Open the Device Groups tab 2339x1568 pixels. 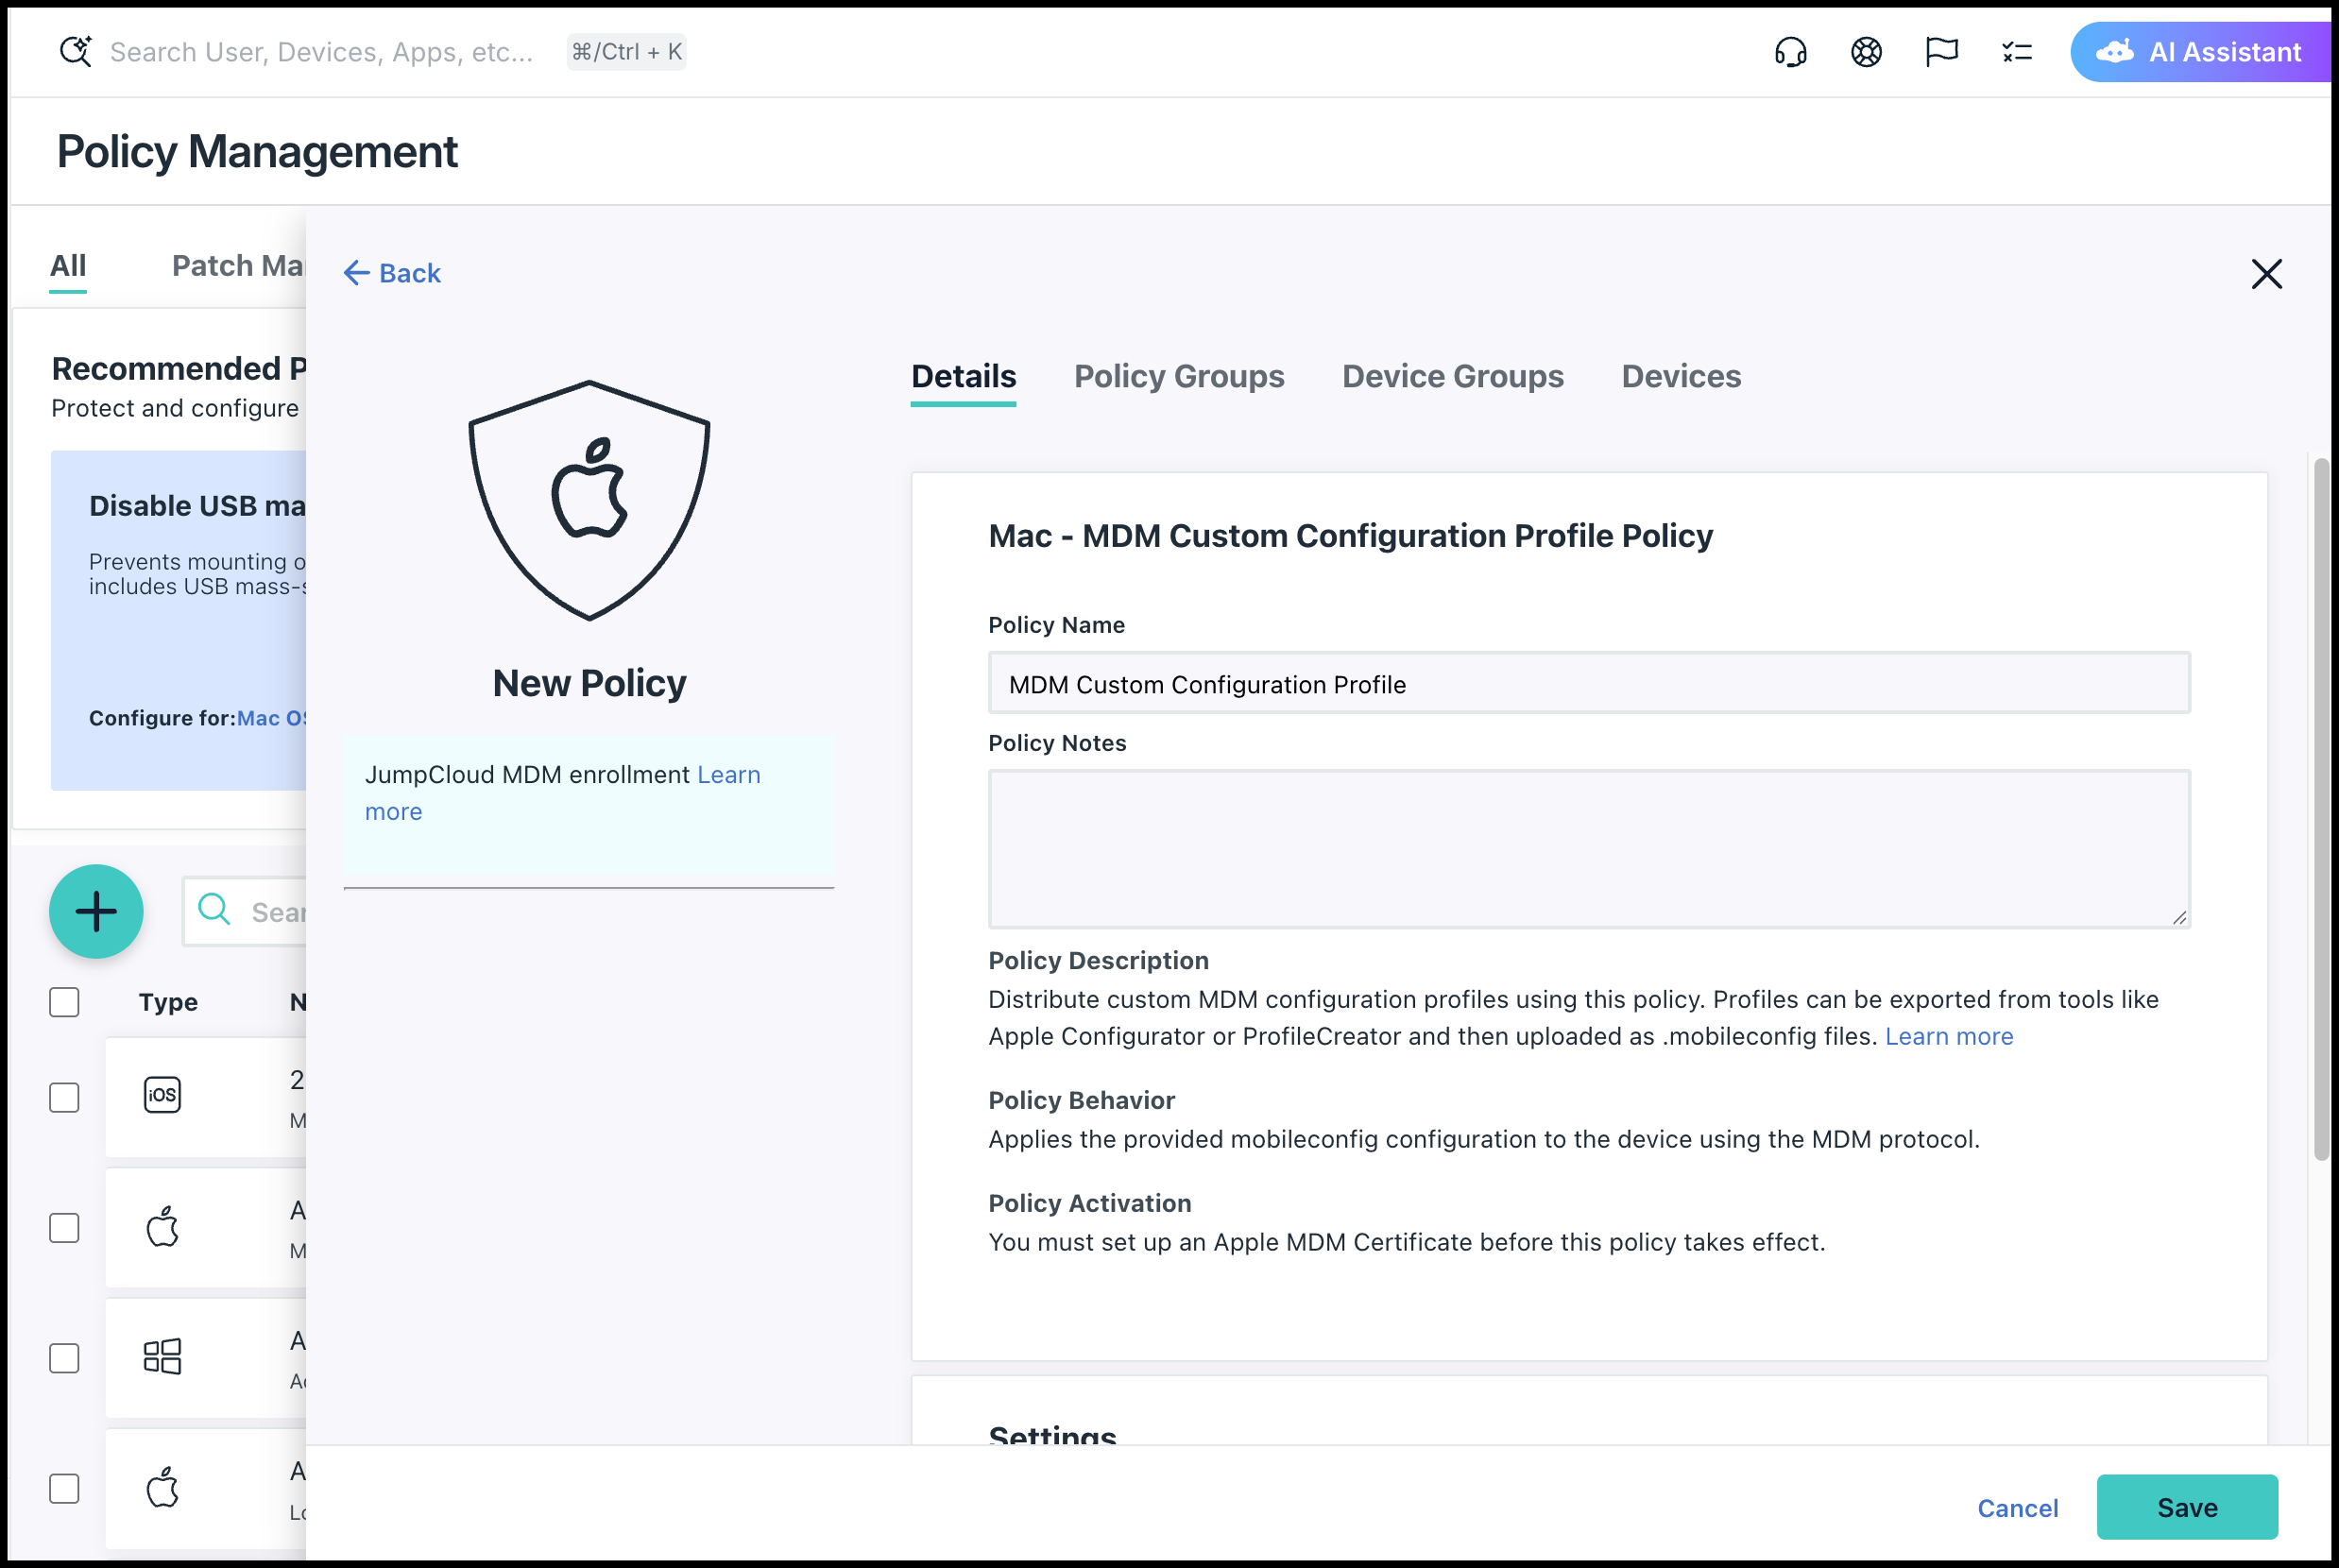1452,377
